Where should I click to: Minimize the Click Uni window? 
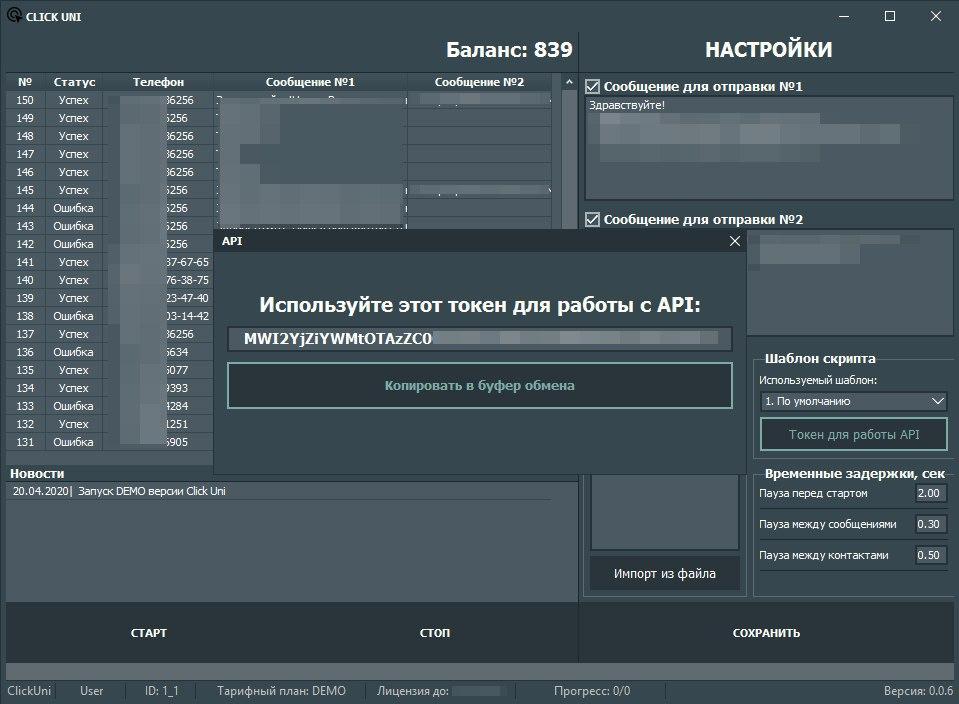(842, 16)
